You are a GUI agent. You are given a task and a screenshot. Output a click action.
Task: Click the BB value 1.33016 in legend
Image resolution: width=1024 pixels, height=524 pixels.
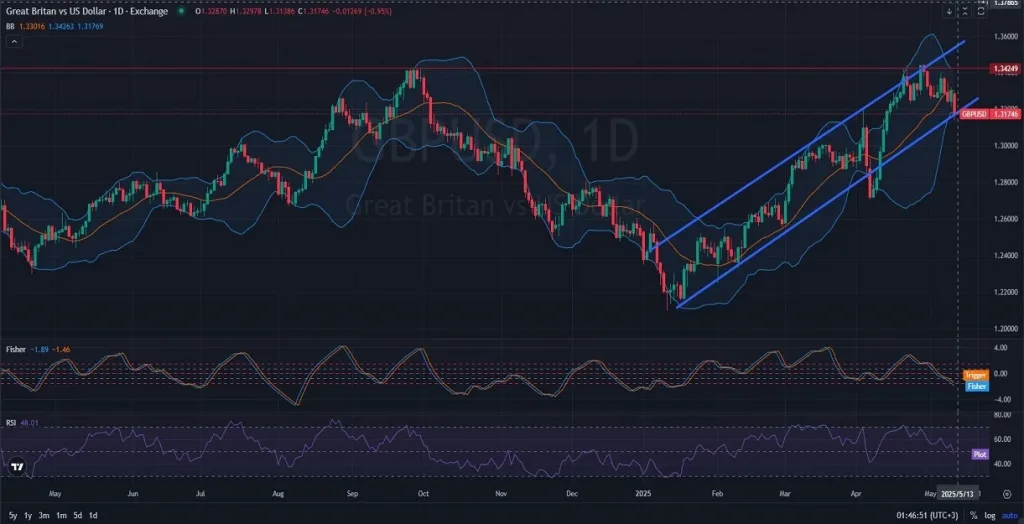(34, 26)
